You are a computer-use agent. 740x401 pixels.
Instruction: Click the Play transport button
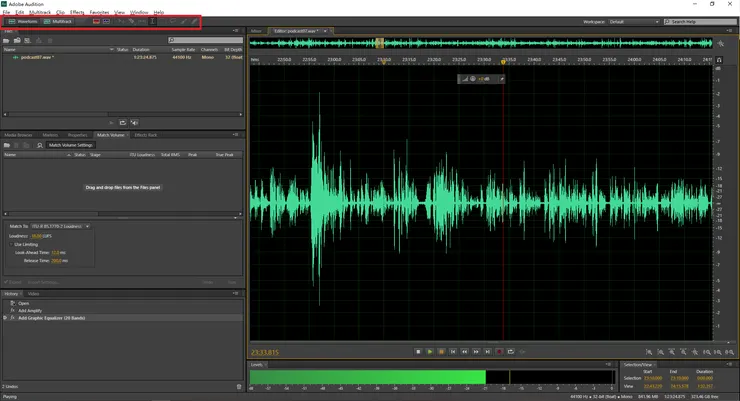(430, 352)
